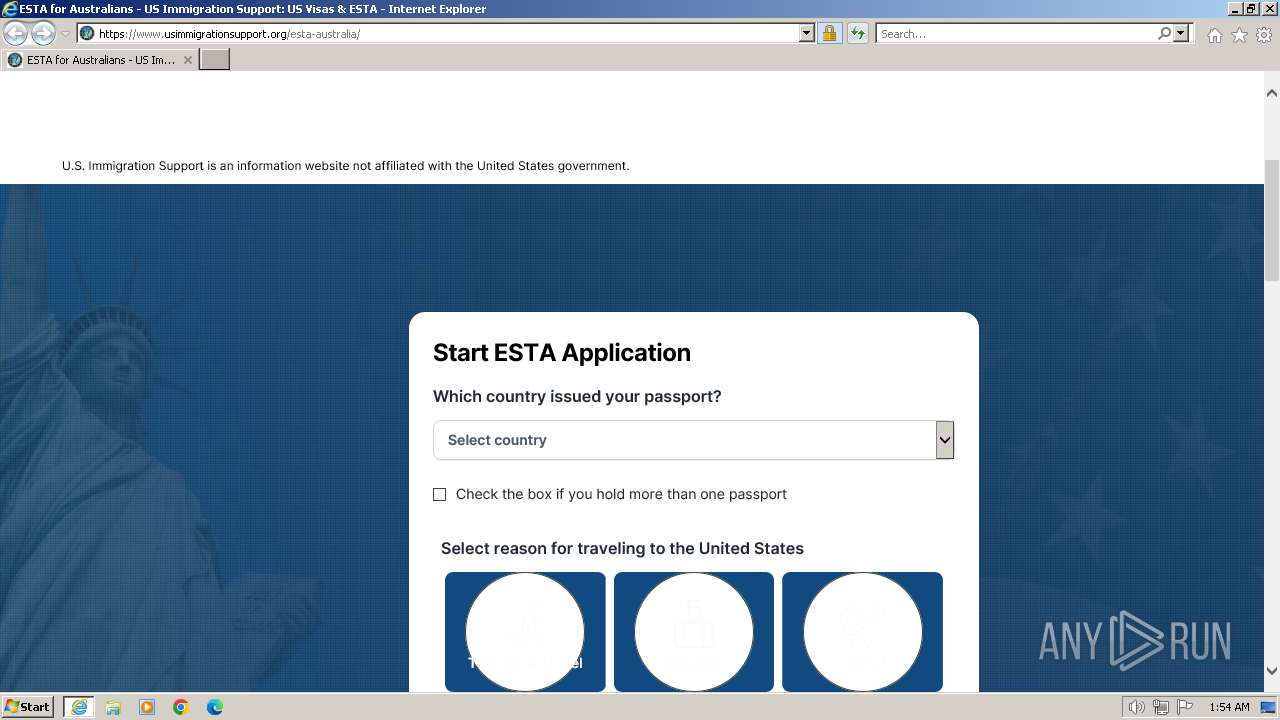Open the recent pages dropdown arrow
This screenshot has height=720, width=1280.
pyautogui.click(x=66, y=34)
